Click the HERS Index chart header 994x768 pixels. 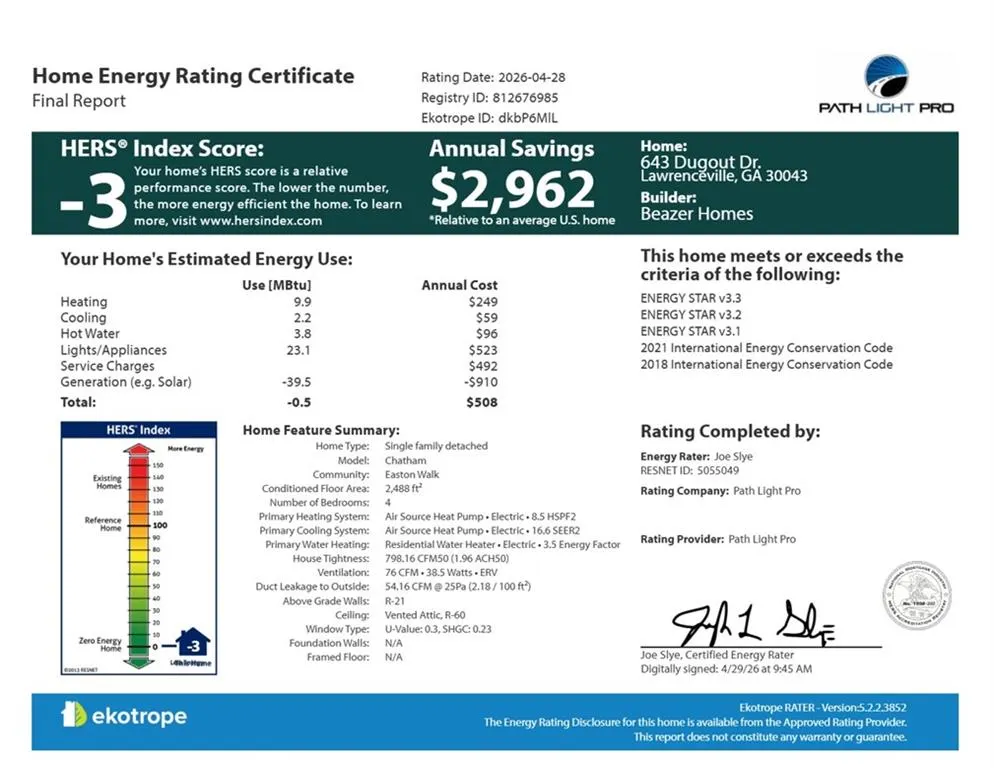pyautogui.click(x=139, y=430)
